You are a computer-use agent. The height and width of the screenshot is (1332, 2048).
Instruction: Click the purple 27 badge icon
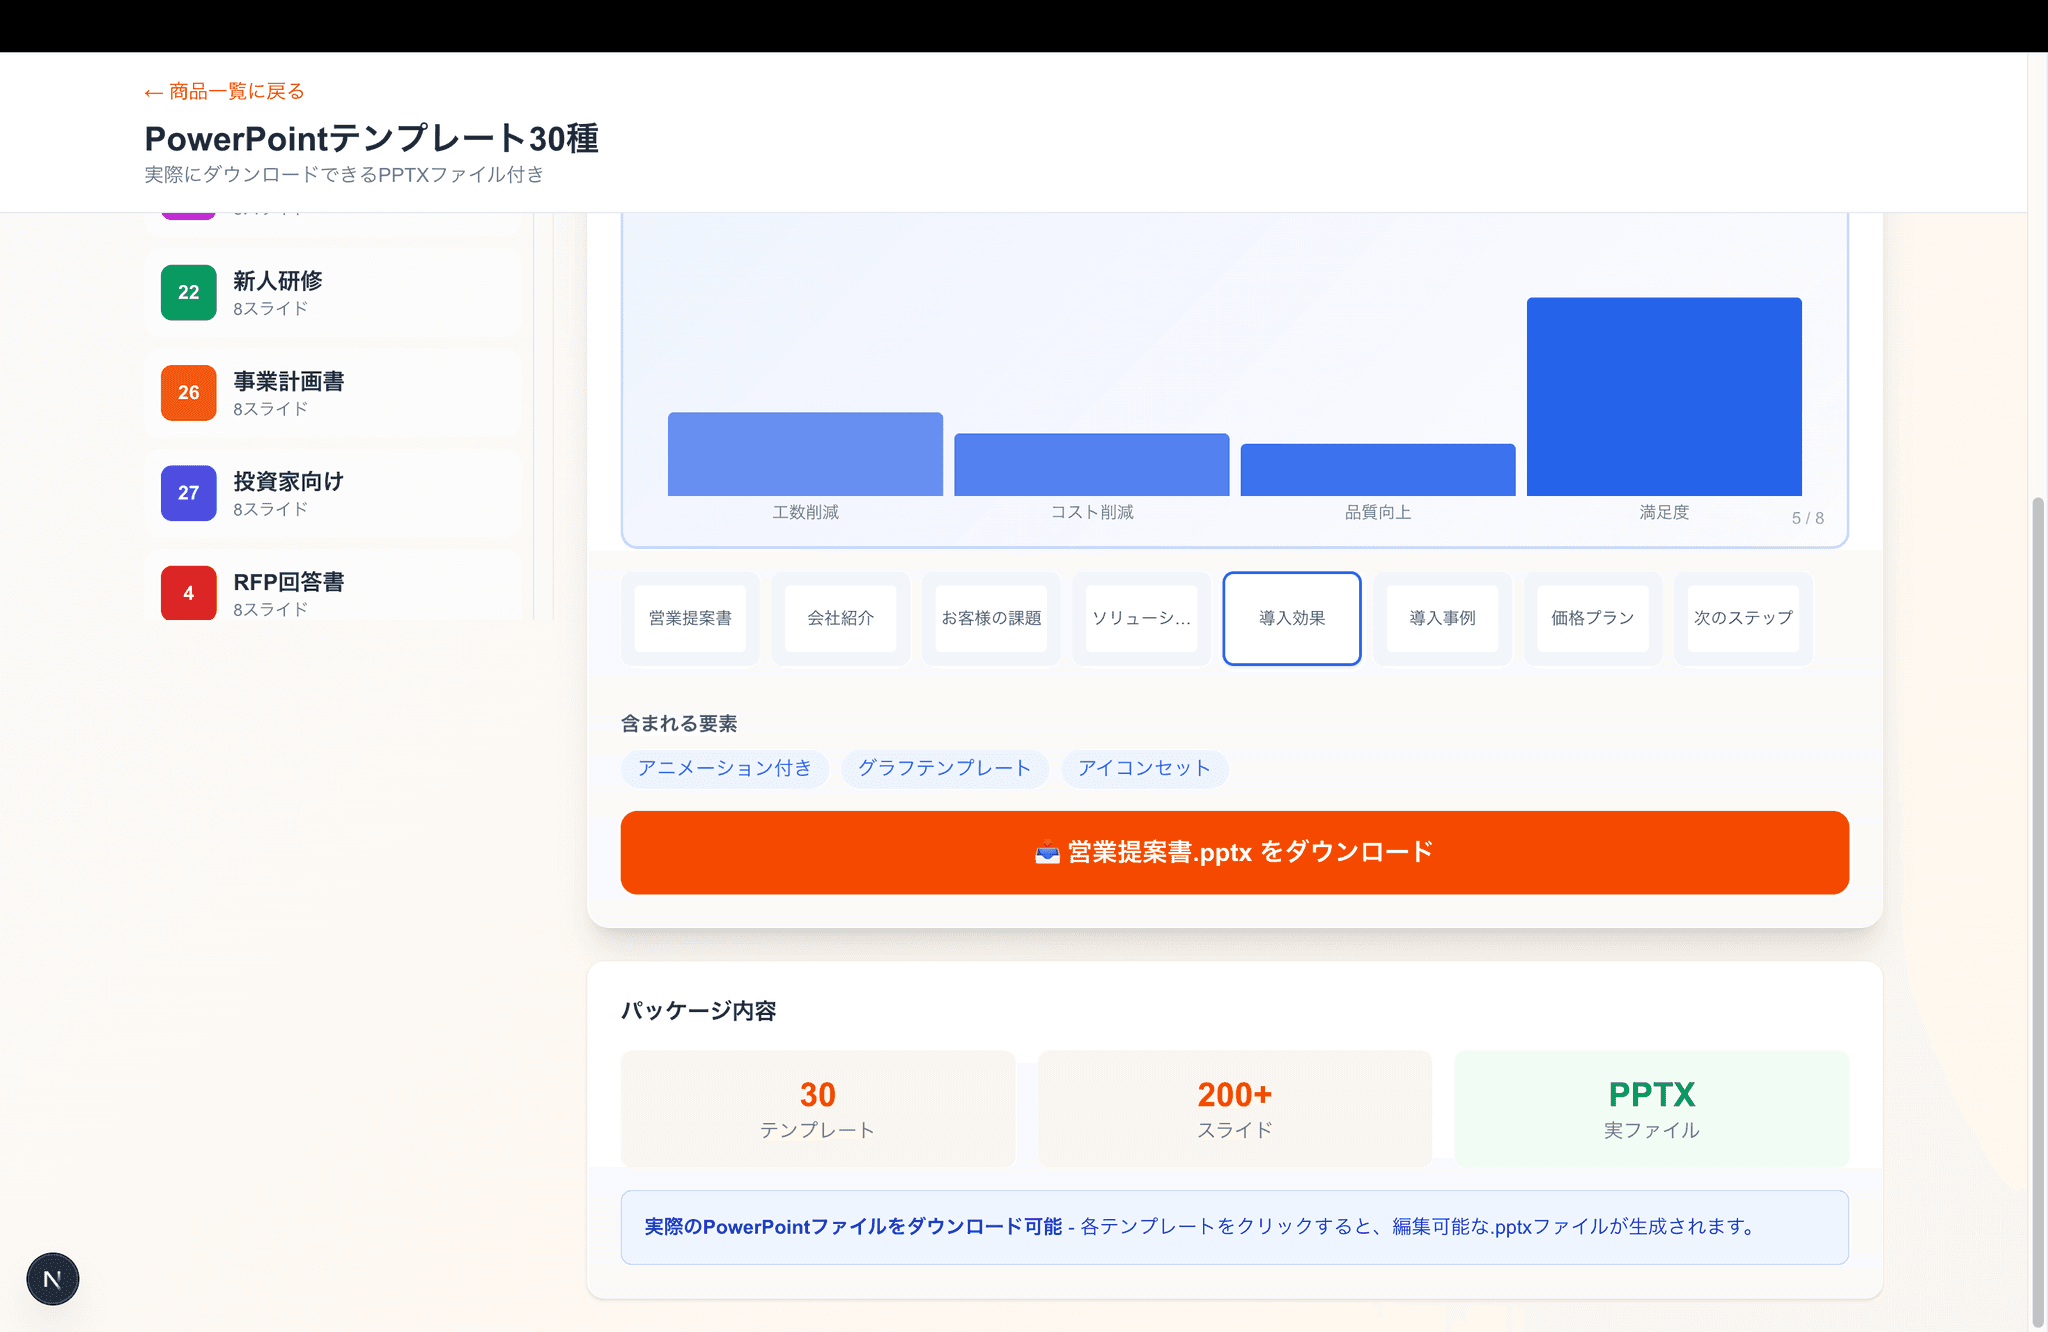click(x=188, y=492)
